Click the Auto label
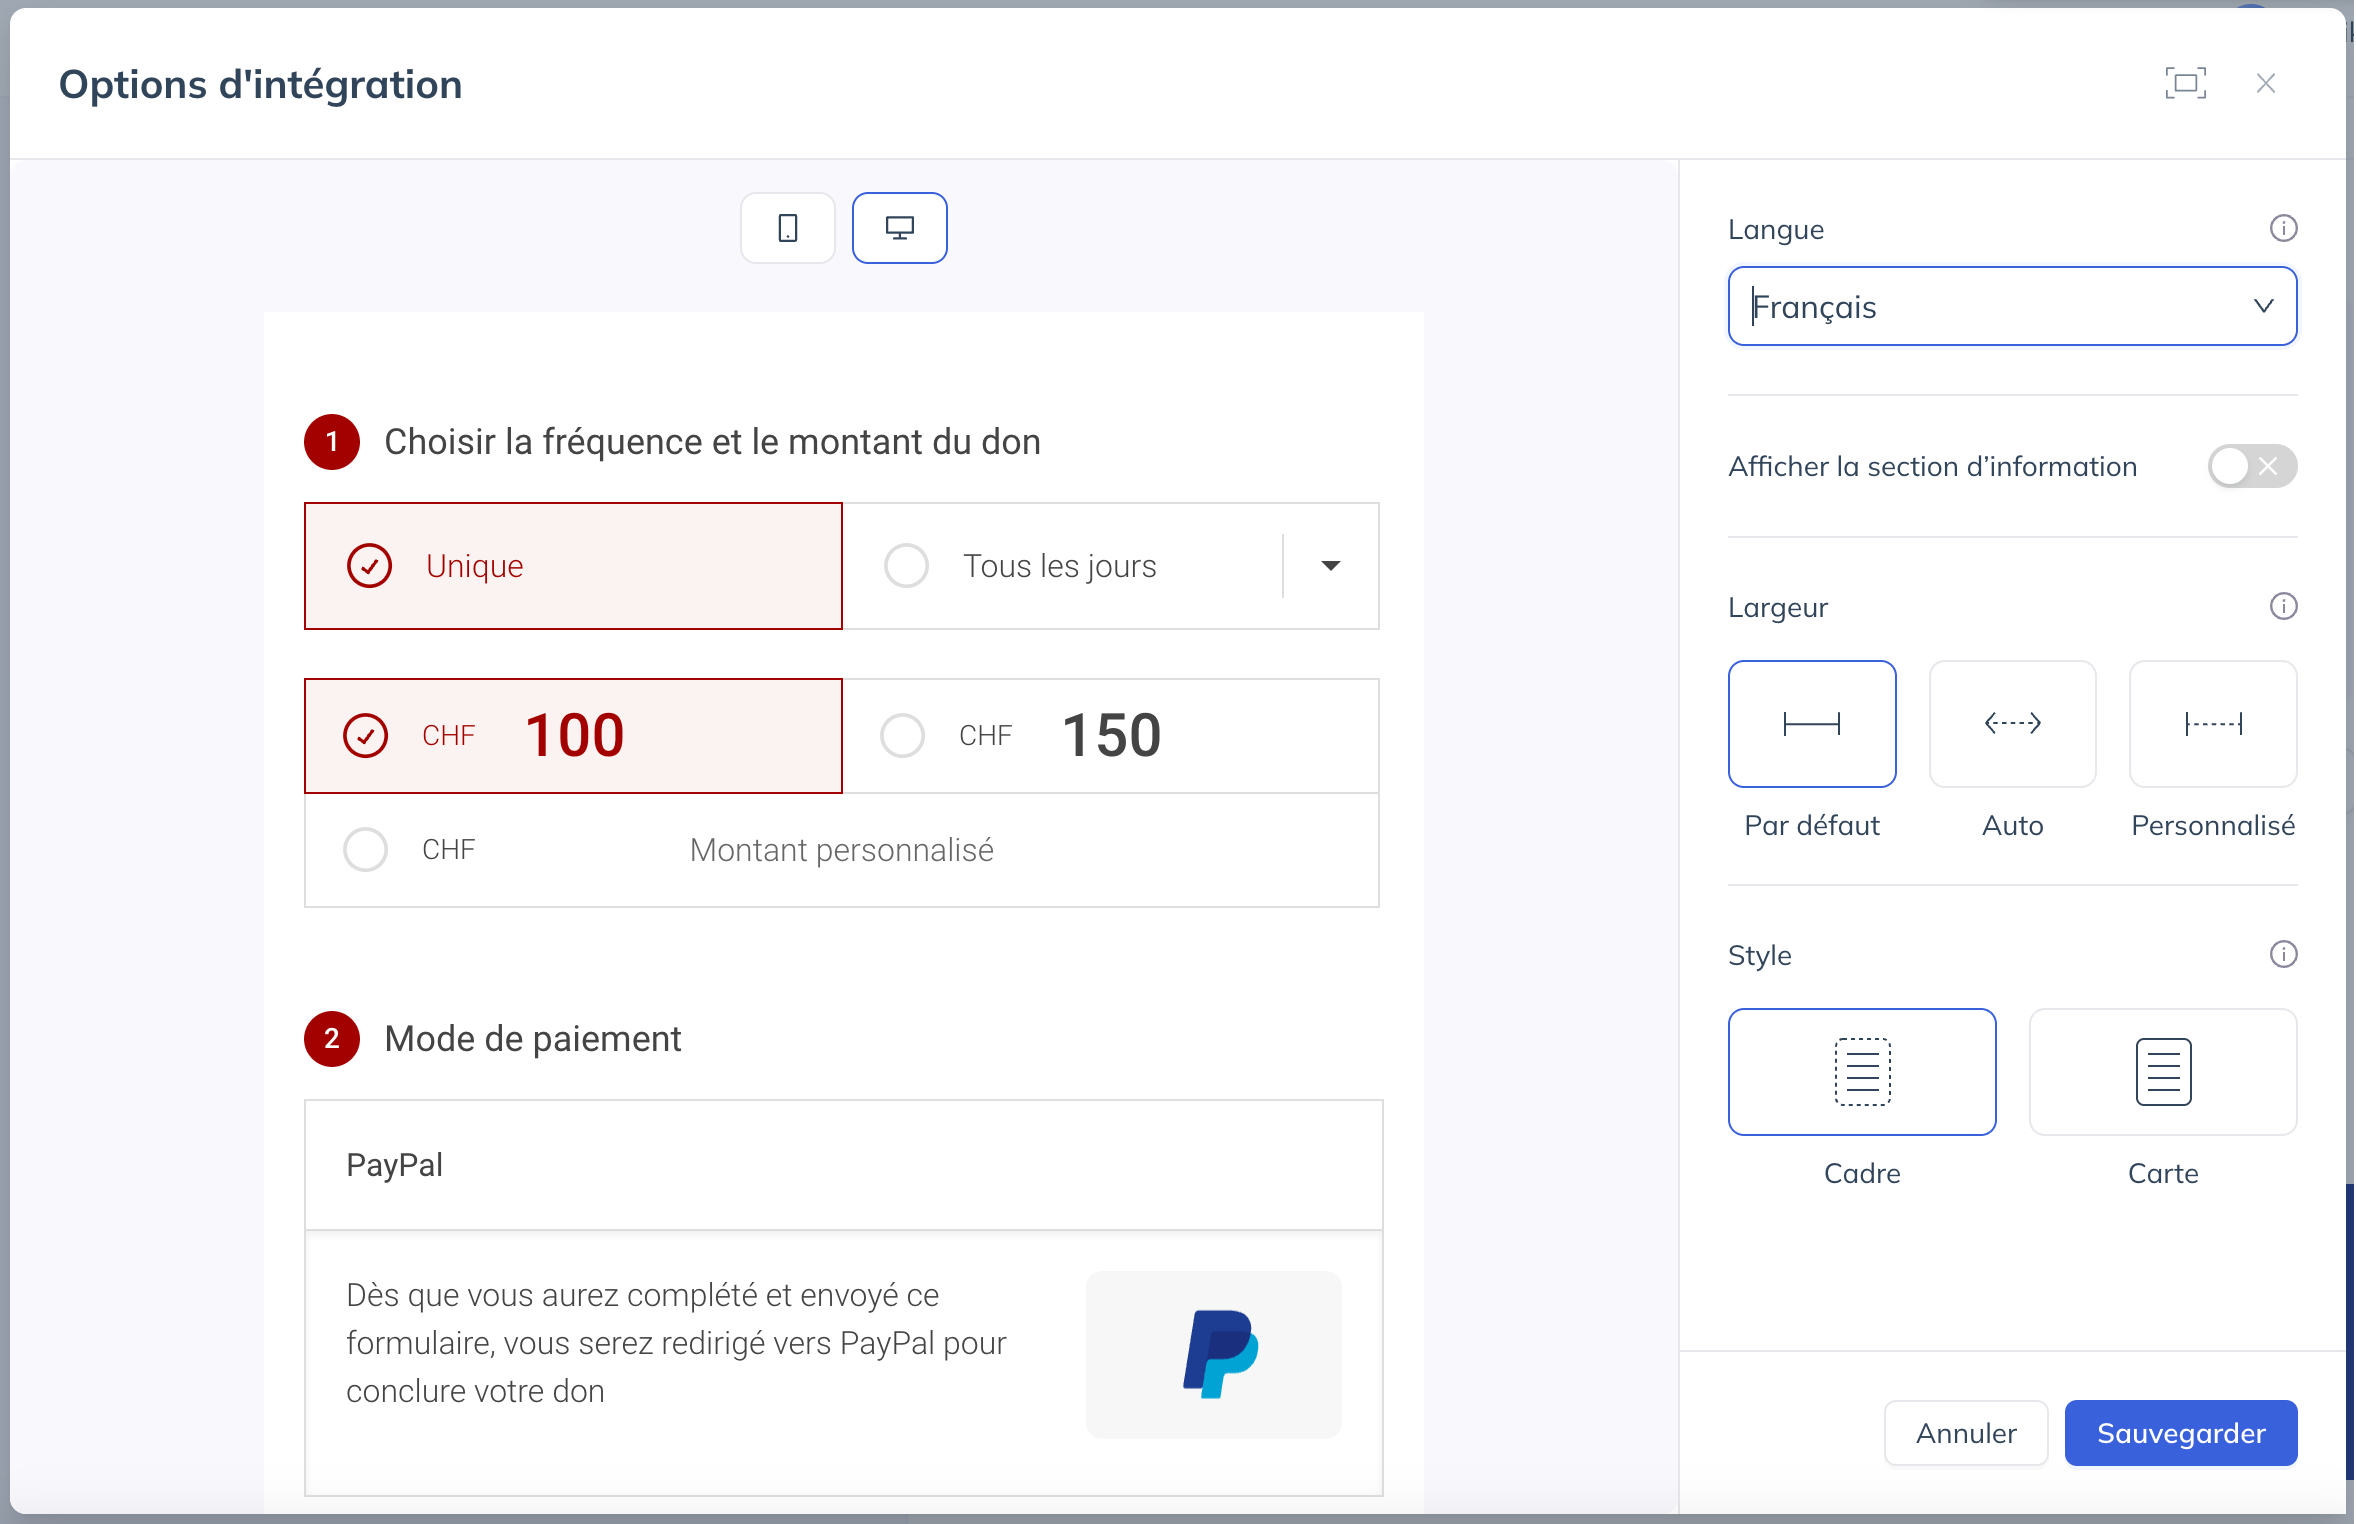This screenshot has height=1524, width=2356. [x=2012, y=825]
